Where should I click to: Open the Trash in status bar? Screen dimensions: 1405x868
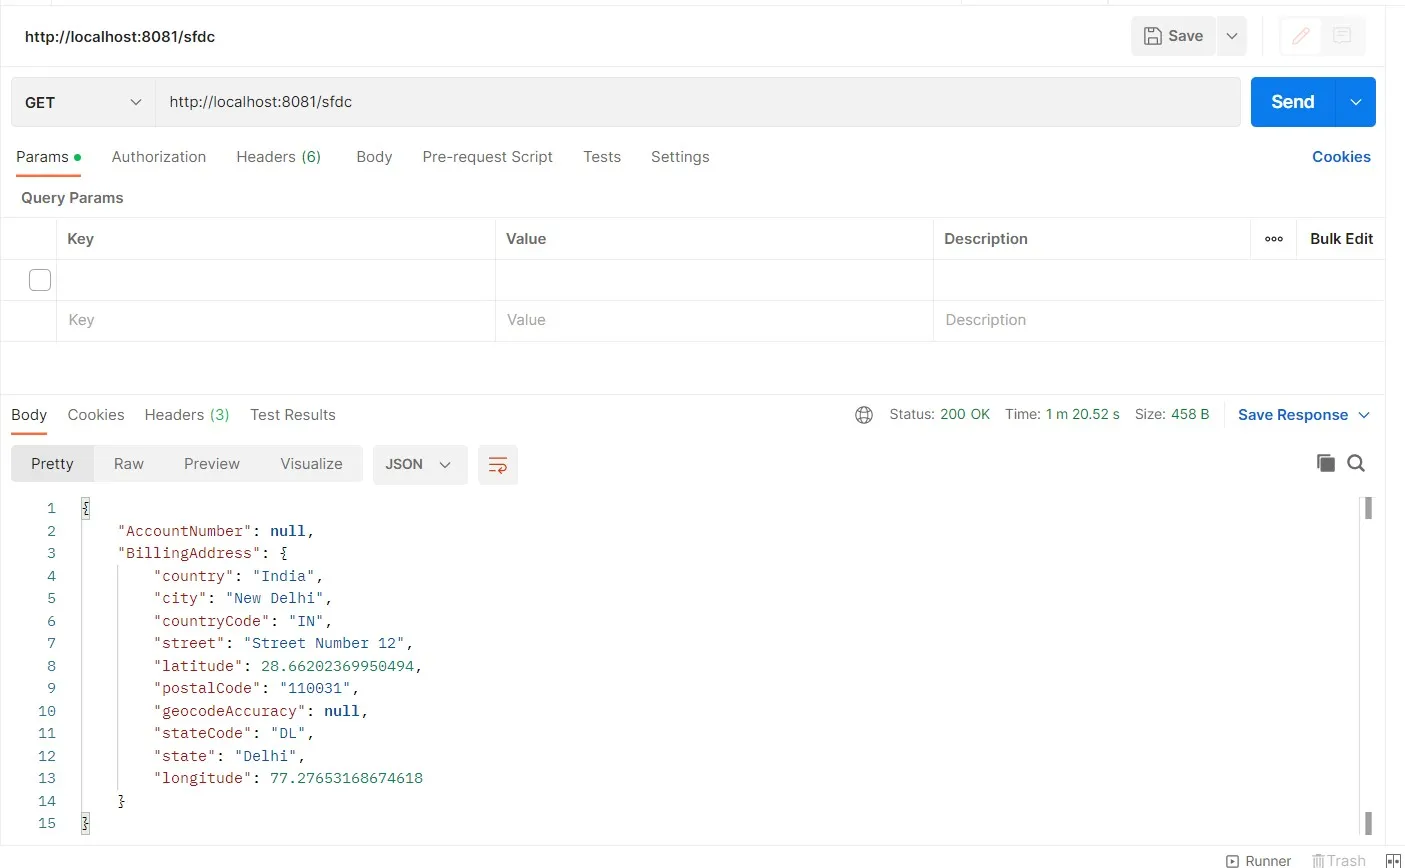(1339, 860)
